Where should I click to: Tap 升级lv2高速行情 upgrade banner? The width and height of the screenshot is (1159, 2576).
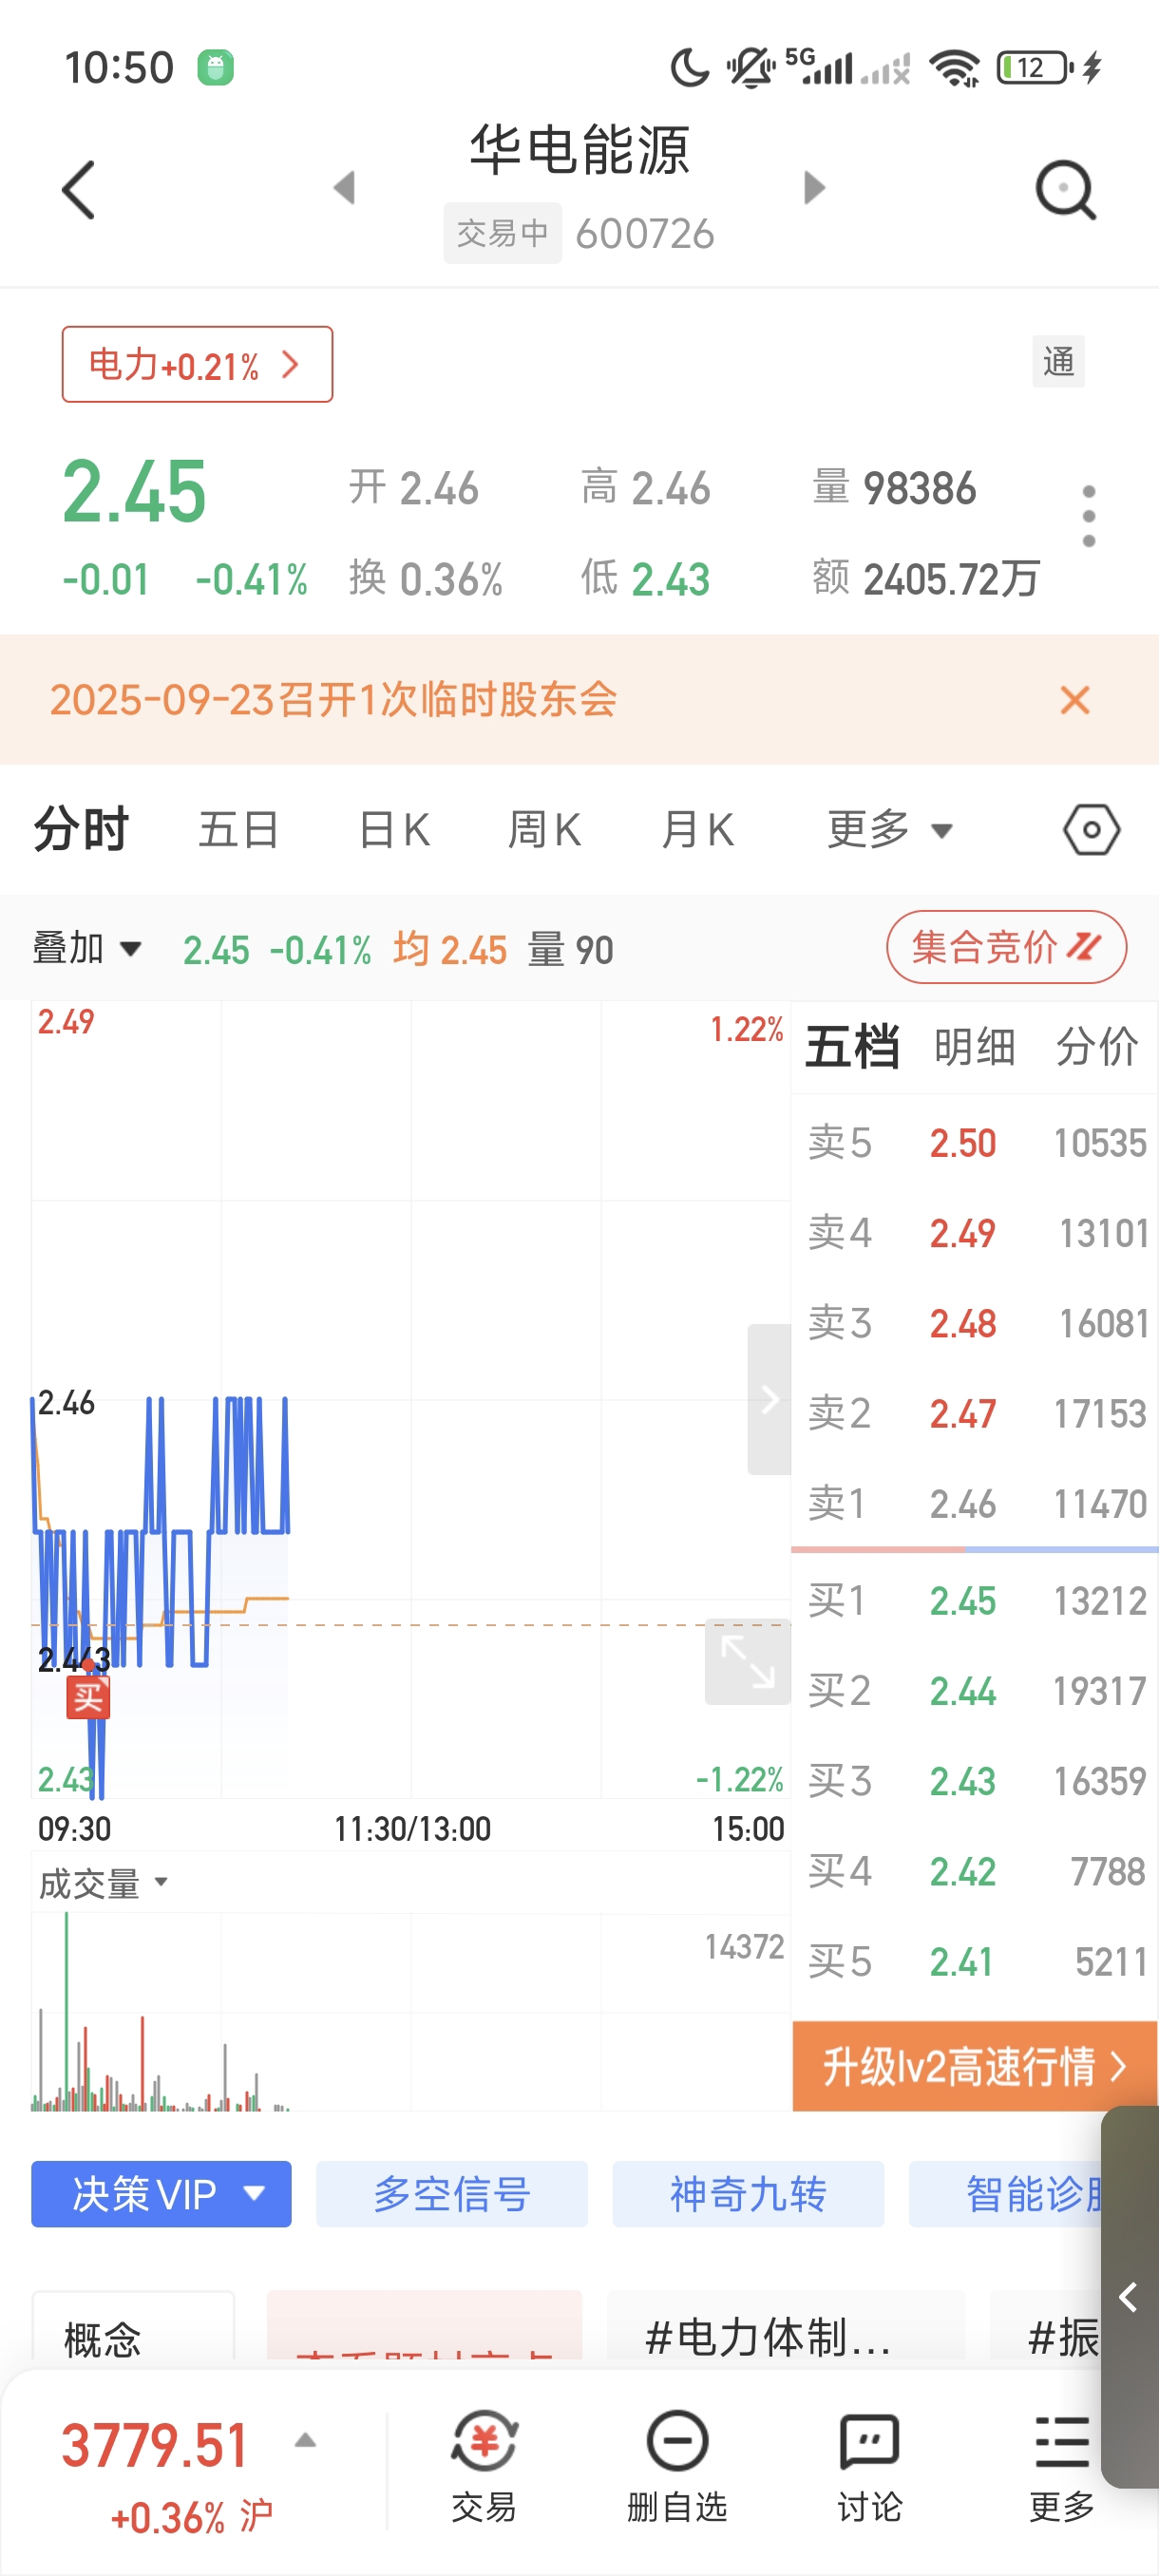point(974,2066)
